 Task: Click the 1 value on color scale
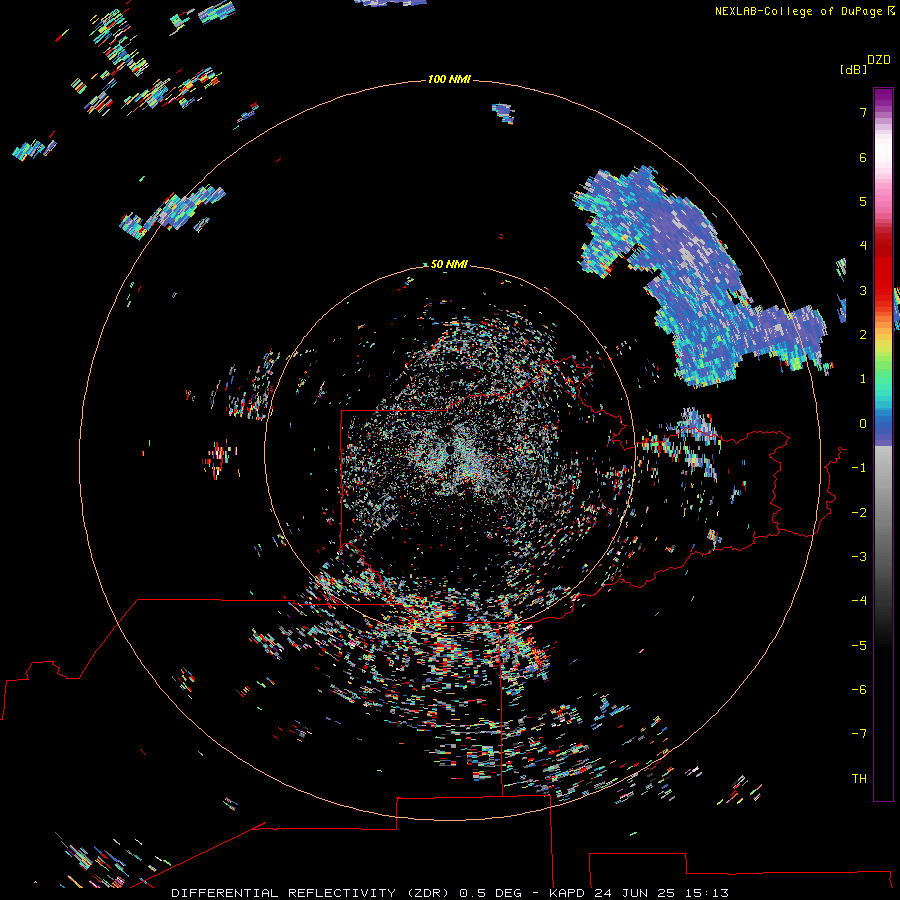coord(863,379)
